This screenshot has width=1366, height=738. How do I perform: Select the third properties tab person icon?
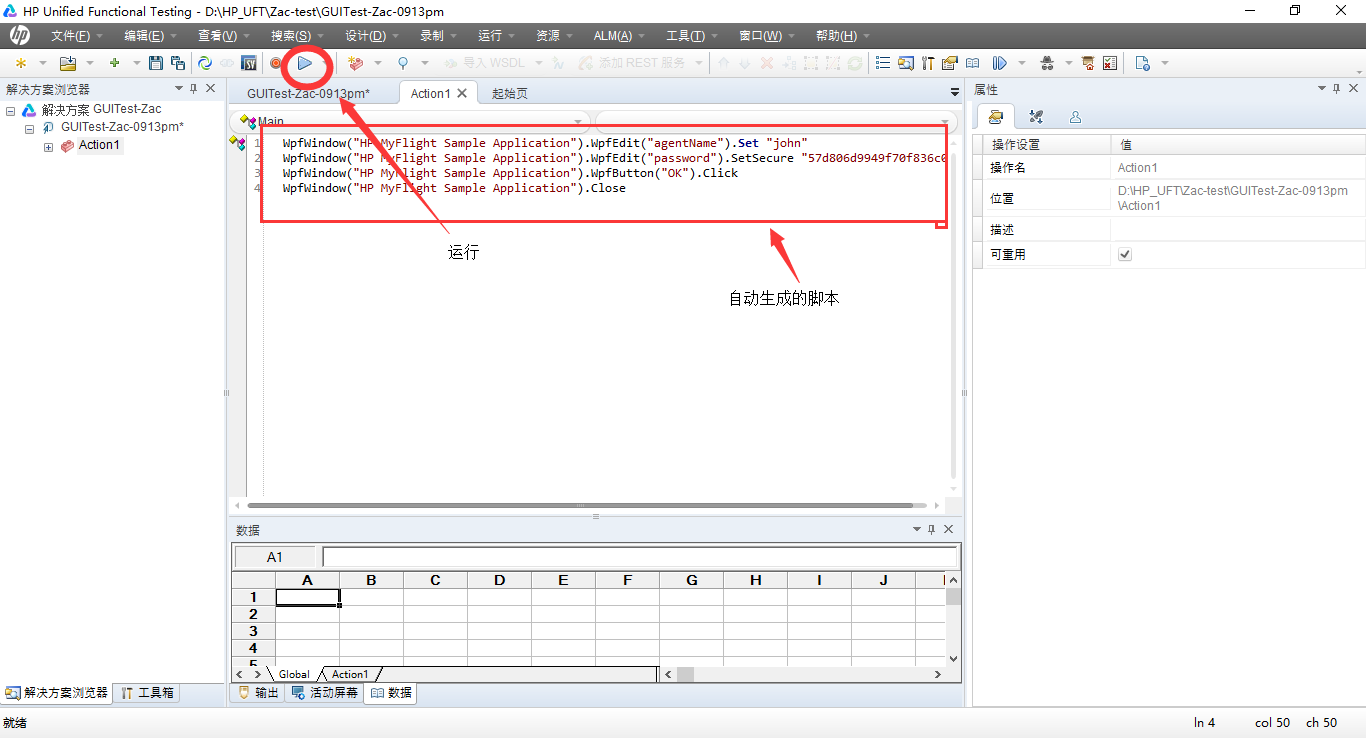point(1075,117)
